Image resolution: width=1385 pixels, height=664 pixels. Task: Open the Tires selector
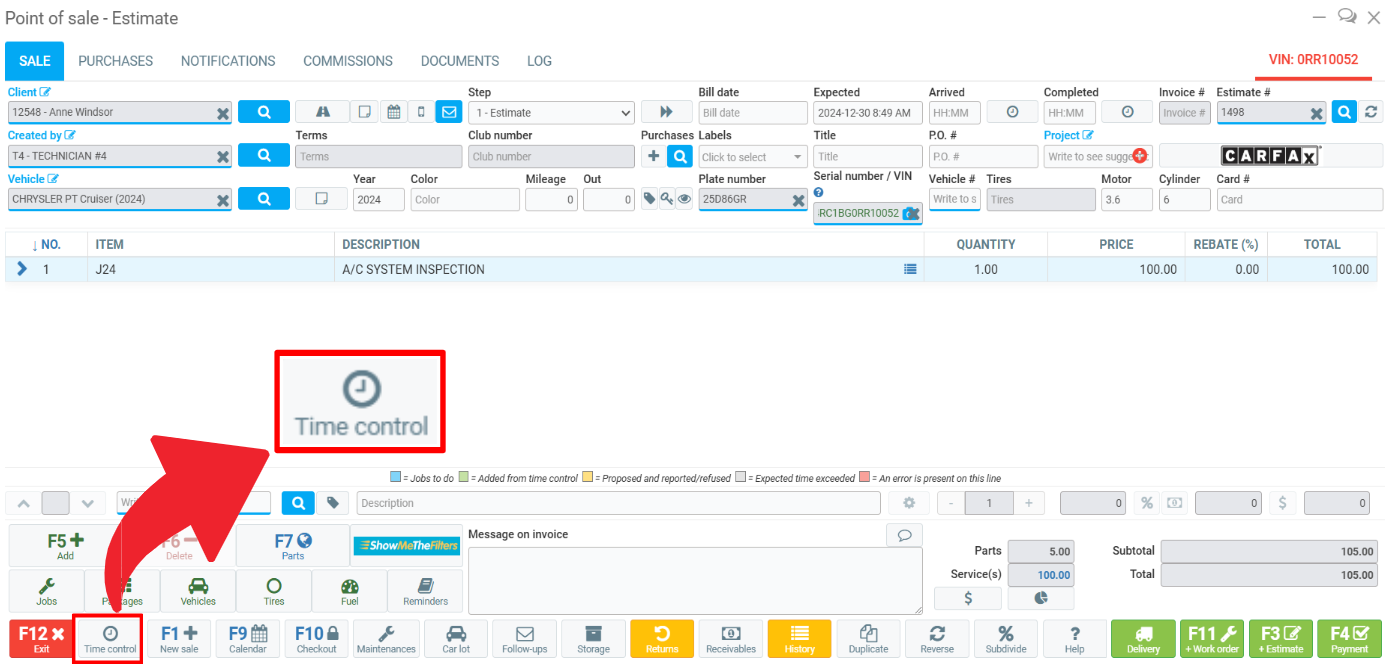[273, 591]
